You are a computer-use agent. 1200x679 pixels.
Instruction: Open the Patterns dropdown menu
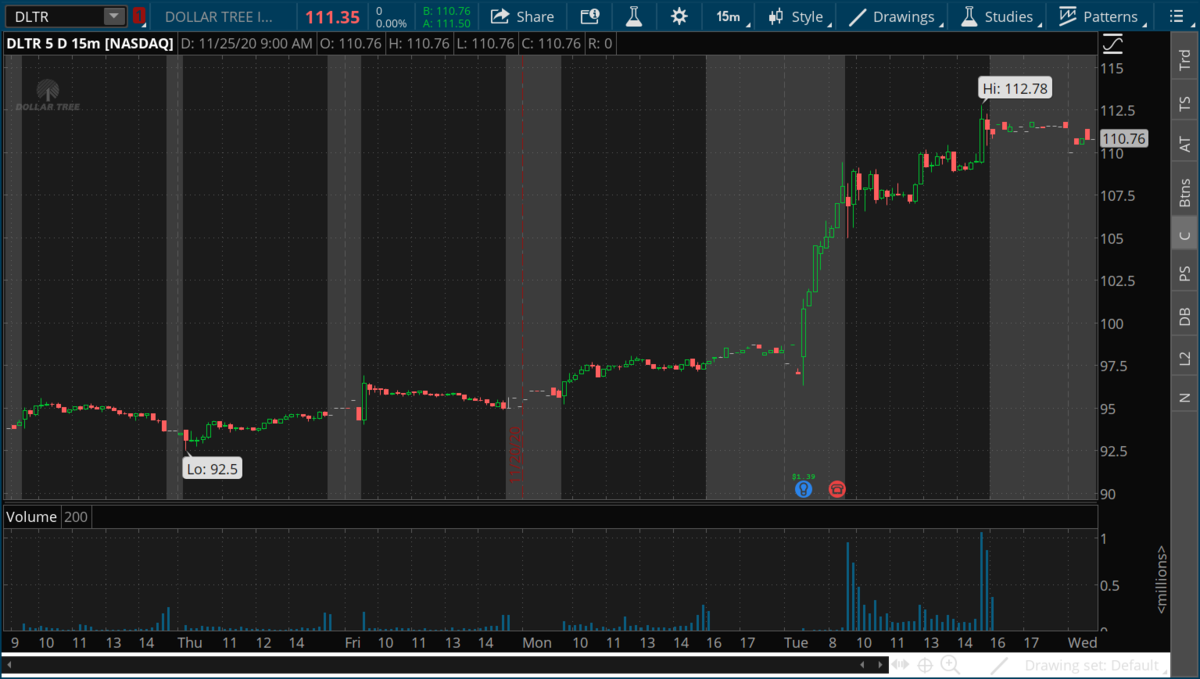coord(1102,16)
